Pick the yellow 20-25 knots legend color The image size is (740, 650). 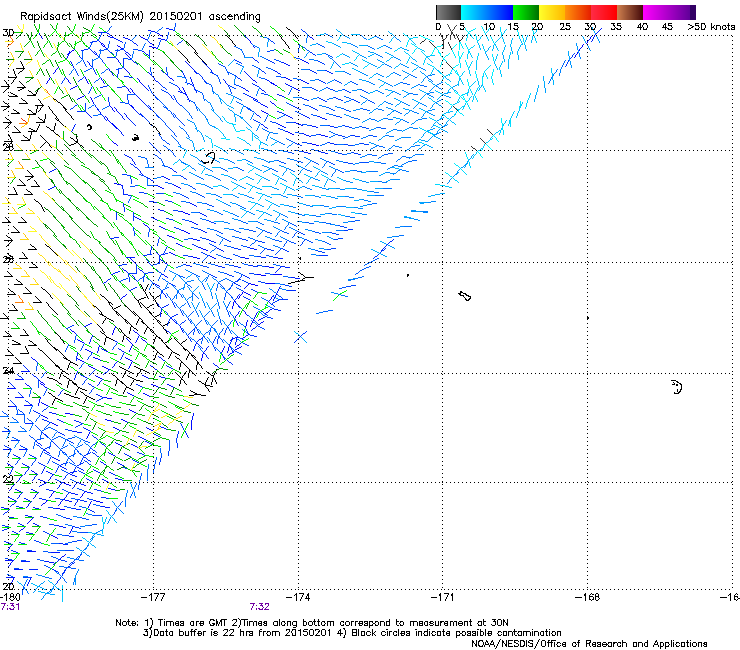tap(551, 12)
